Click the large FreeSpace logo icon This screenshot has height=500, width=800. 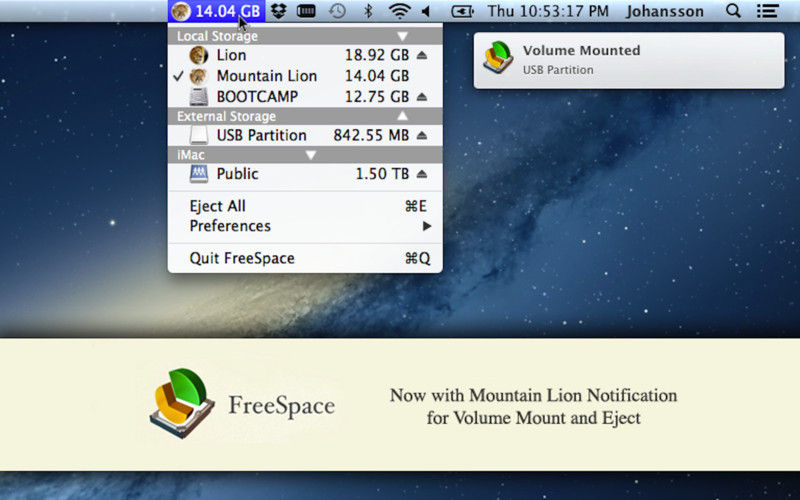pos(182,403)
